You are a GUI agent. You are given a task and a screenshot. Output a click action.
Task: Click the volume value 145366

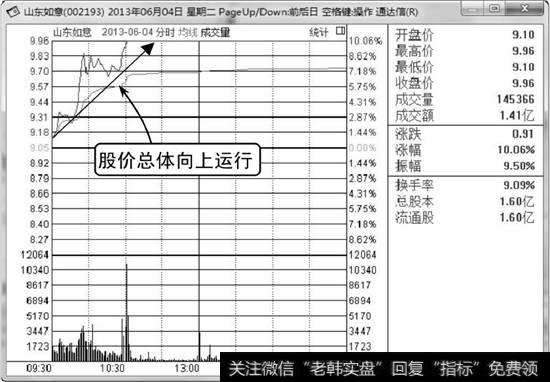point(515,99)
